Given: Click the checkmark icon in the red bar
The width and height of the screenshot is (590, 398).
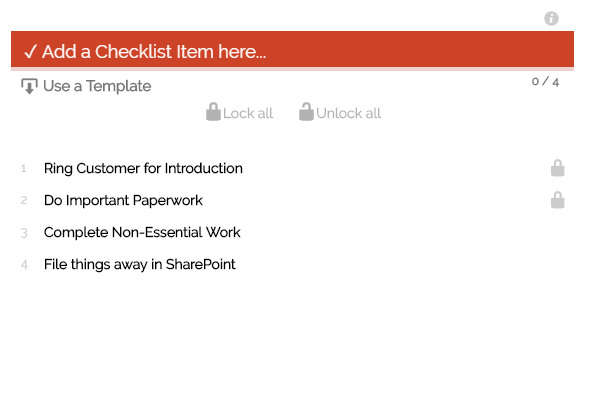Looking at the screenshot, I should [x=30, y=52].
